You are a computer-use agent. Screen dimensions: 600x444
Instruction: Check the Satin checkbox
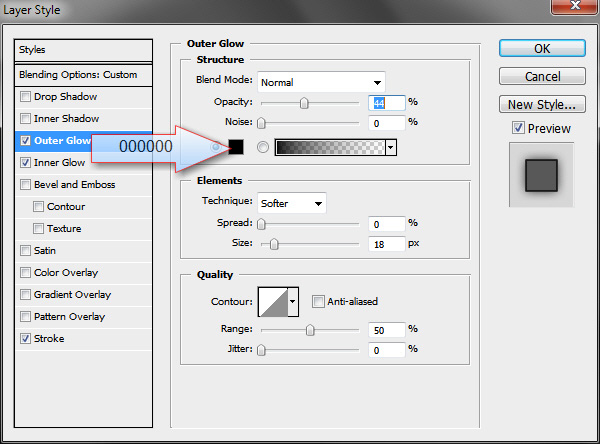click(x=25, y=250)
